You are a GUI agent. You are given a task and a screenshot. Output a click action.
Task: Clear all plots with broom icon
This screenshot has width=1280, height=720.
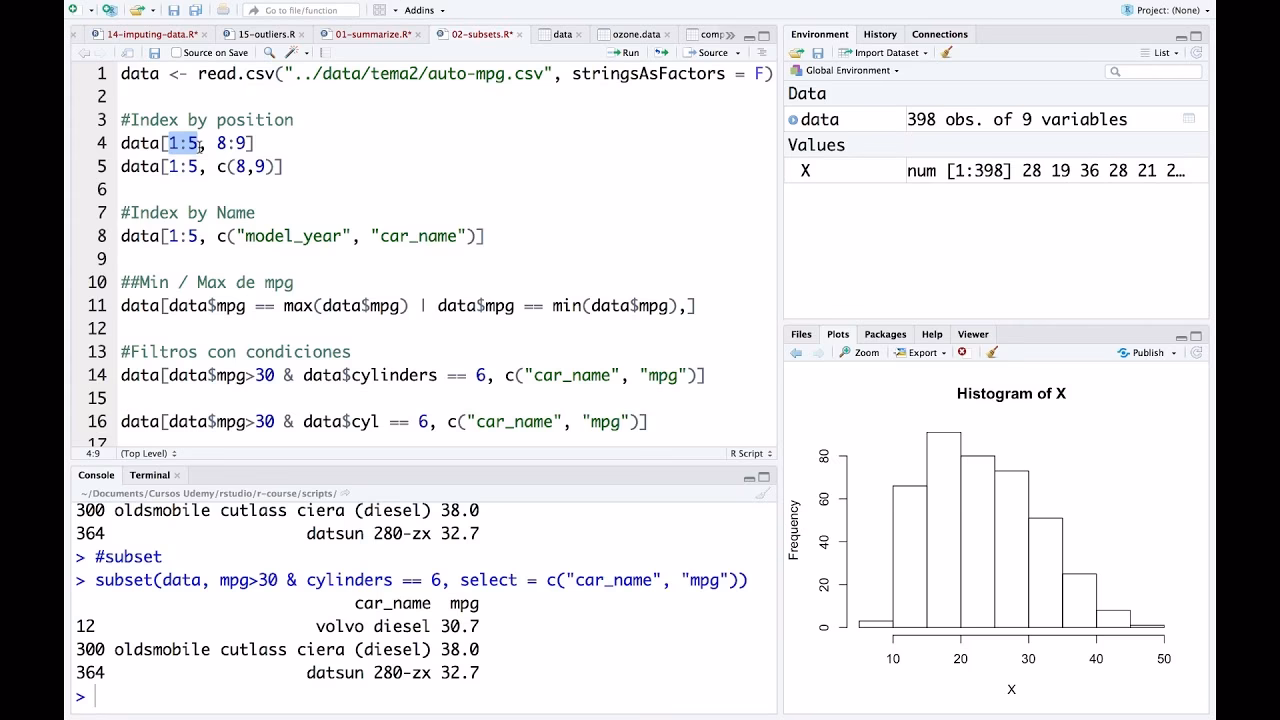(x=992, y=353)
